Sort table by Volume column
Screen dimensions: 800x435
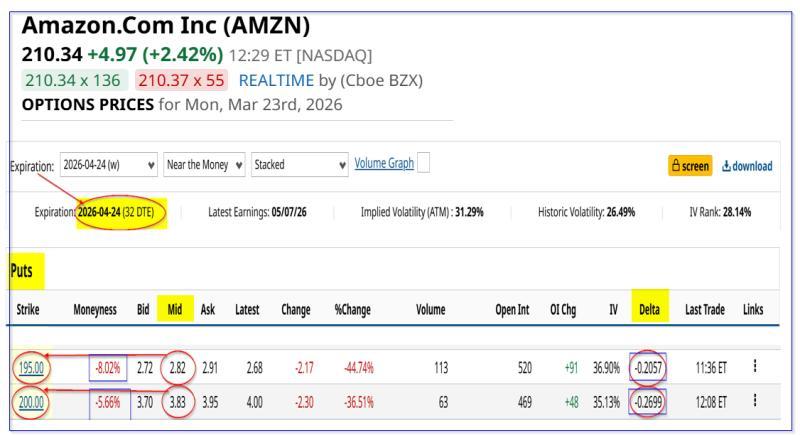pyautogui.click(x=431, y=310)
